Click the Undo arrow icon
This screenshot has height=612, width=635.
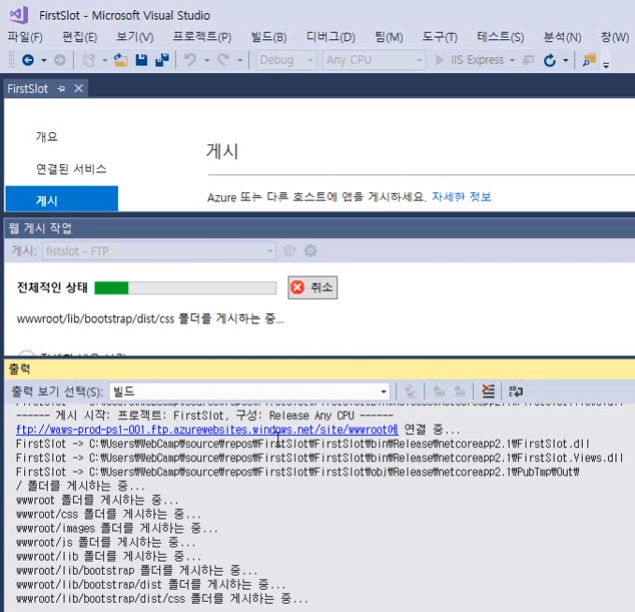click(x=190, y=60)
